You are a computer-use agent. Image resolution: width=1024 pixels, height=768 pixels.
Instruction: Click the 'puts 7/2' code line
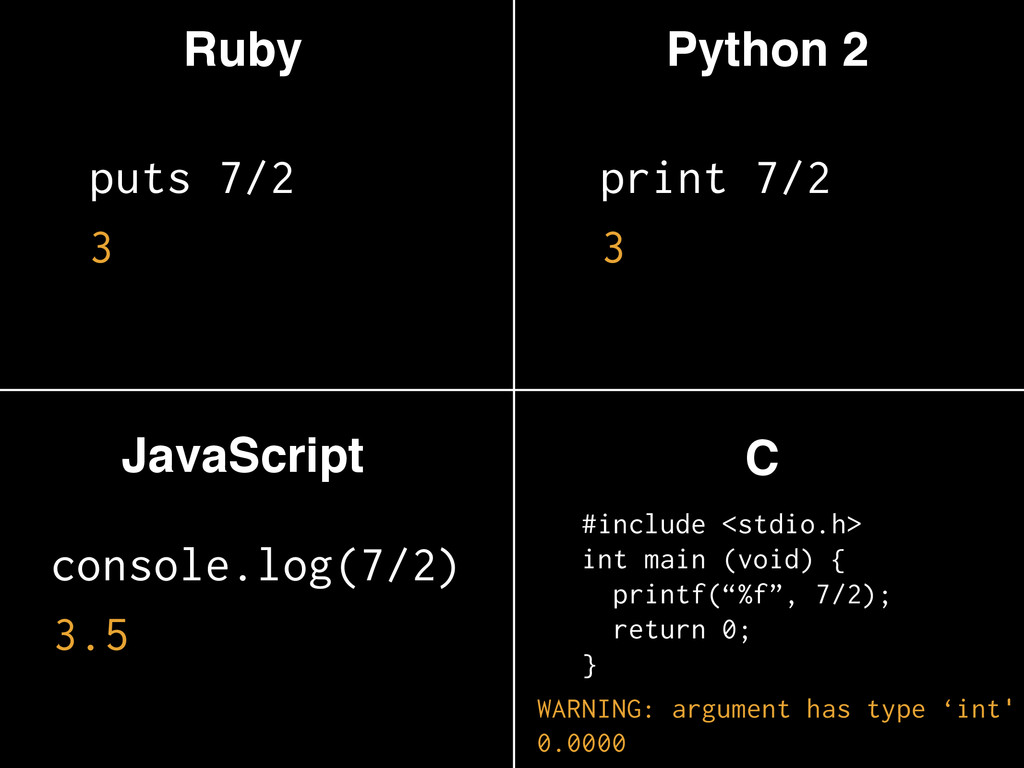click(192, 180)
